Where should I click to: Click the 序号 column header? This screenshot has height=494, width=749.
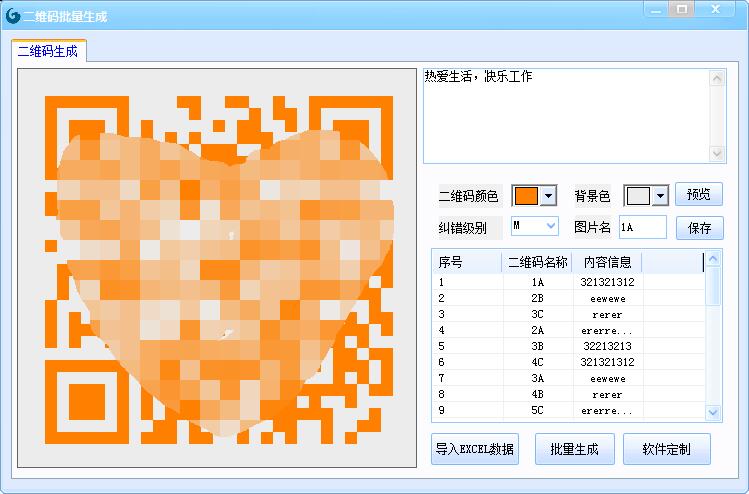point(467,262)
